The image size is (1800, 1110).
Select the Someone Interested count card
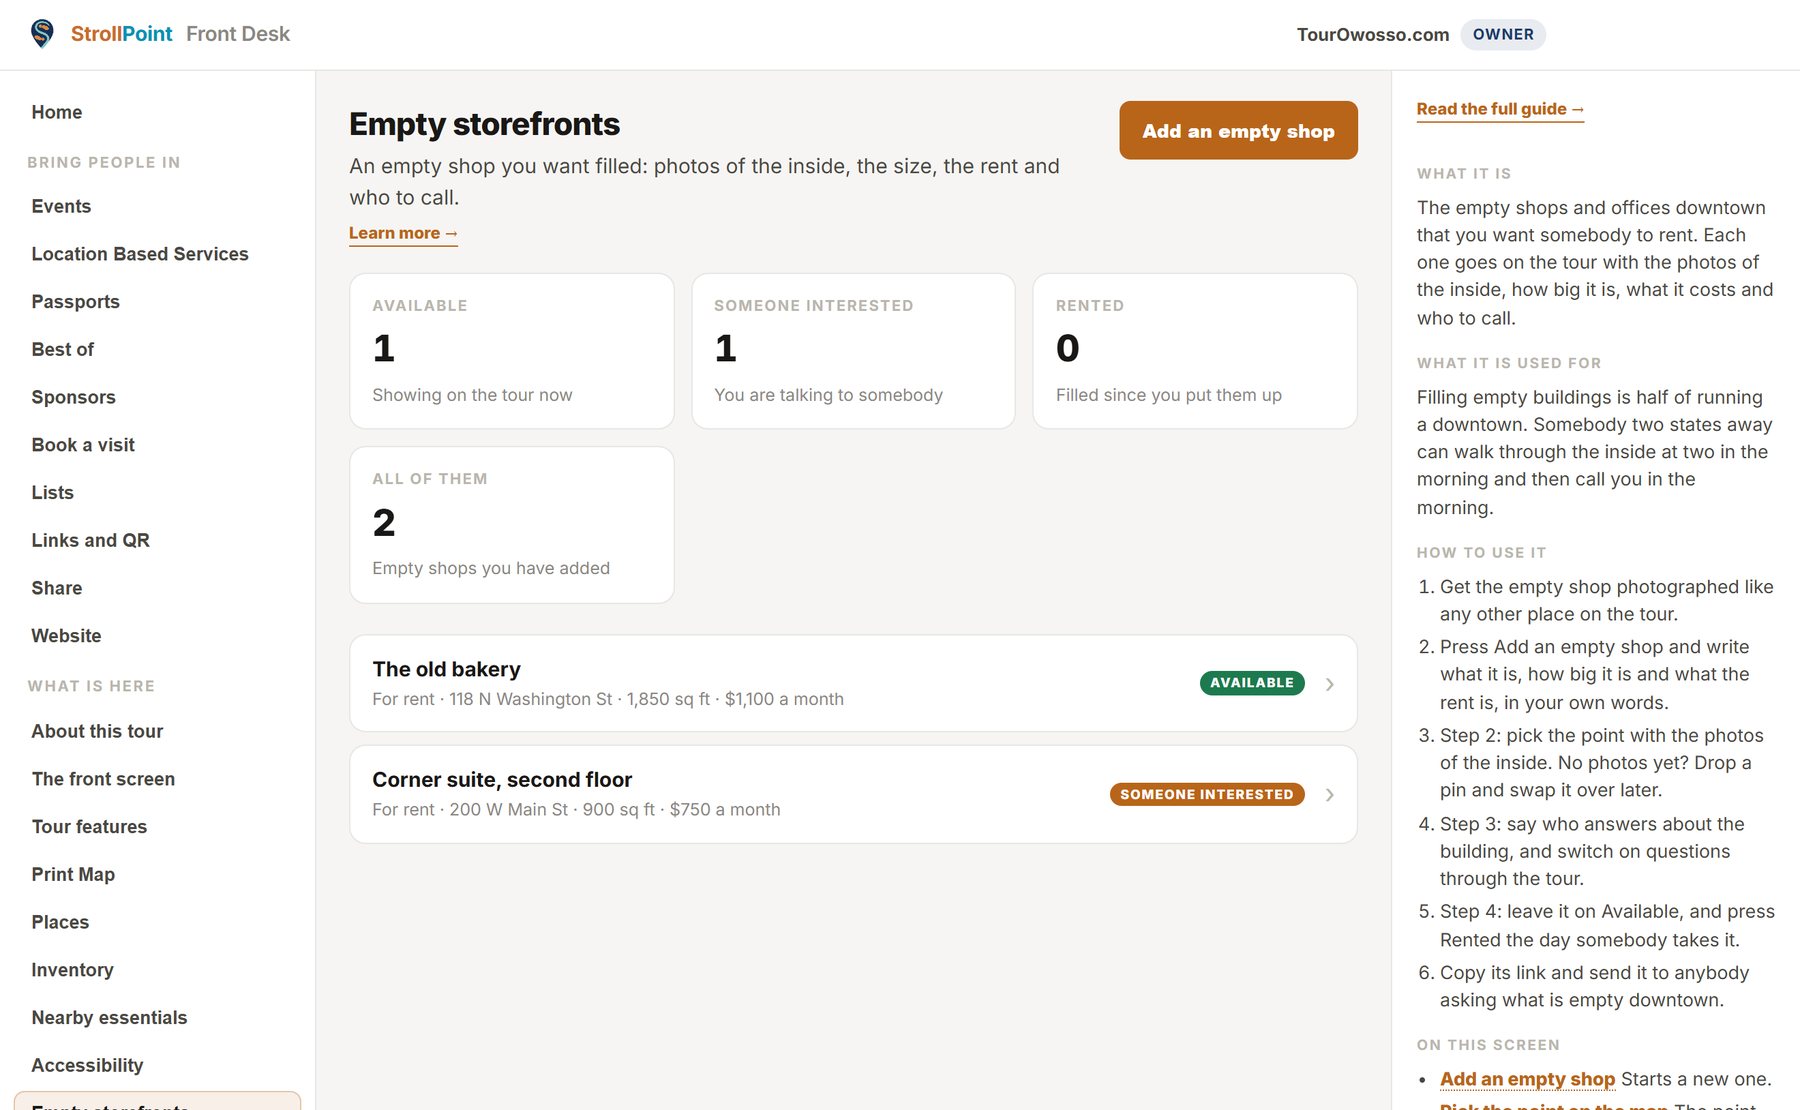coord(853,351)
